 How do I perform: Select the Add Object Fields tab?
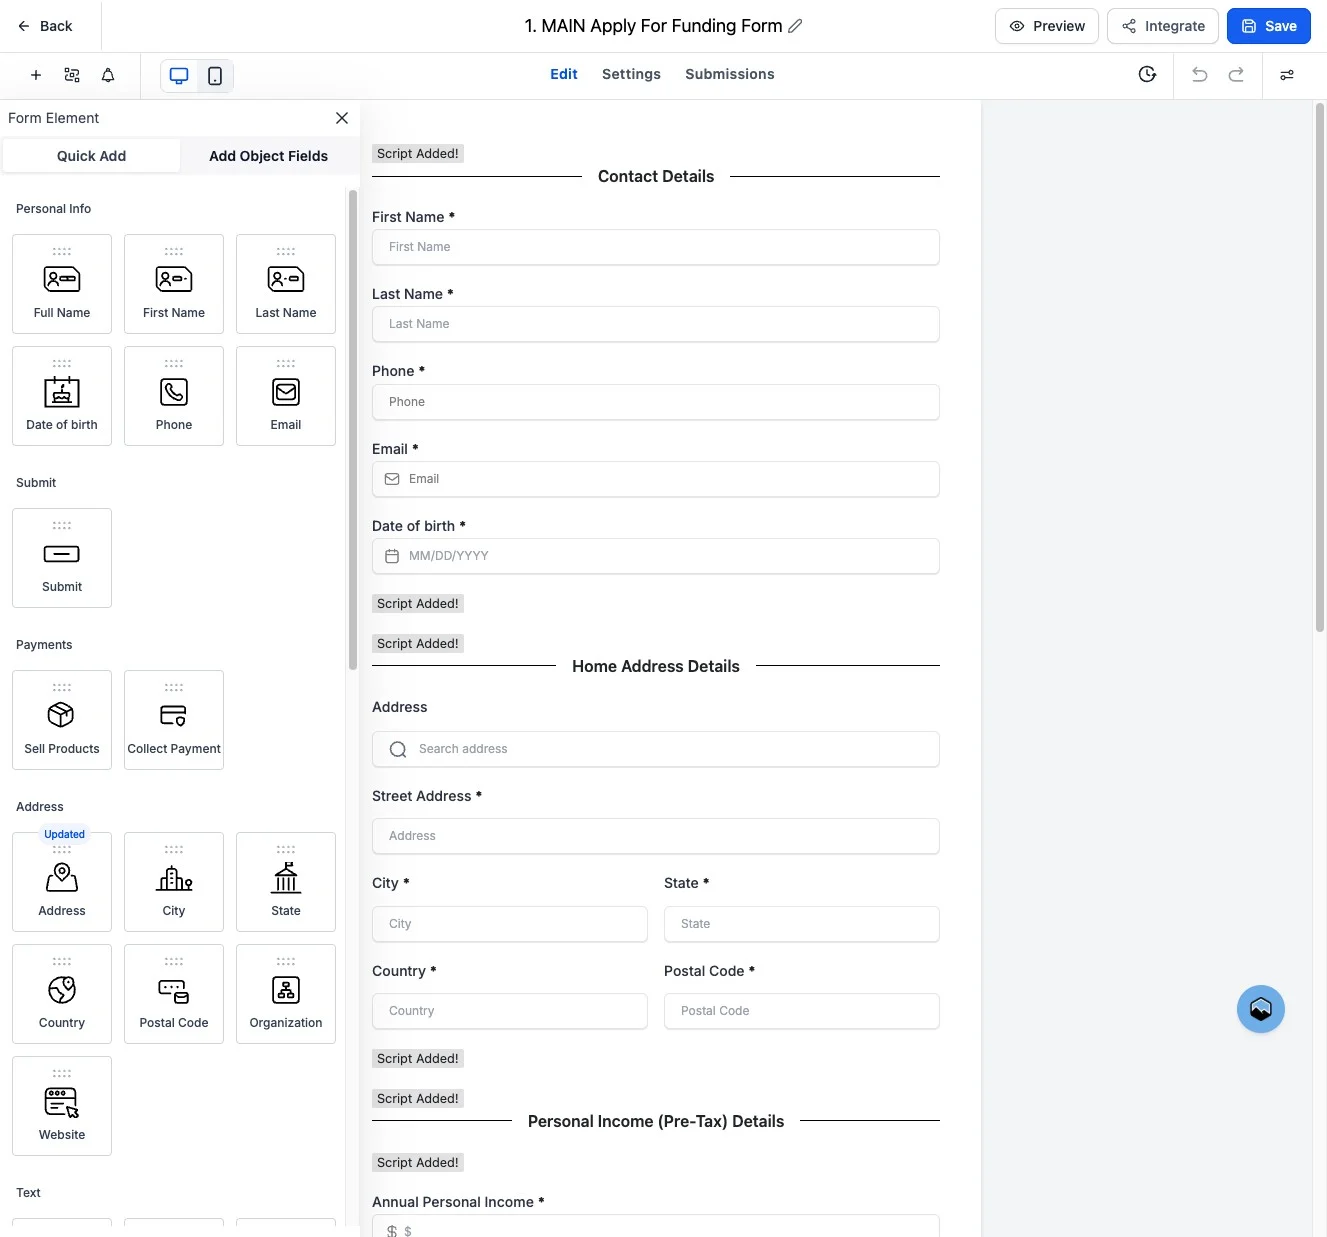click(268, 156)
